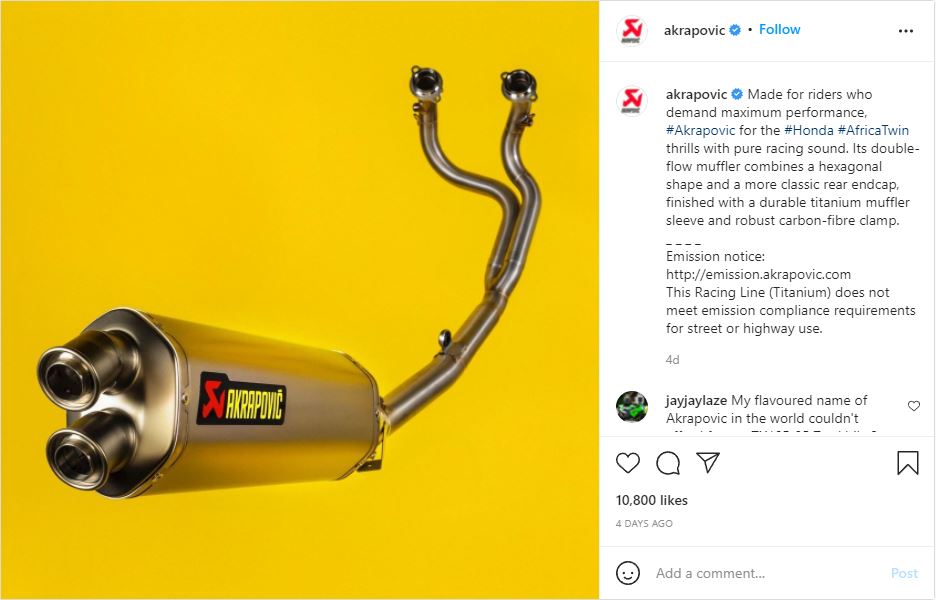Open the #Akrapovic hashtag in caption
Image resolution: width=936 pixels, height=600 pixels.
coord(700,130)
